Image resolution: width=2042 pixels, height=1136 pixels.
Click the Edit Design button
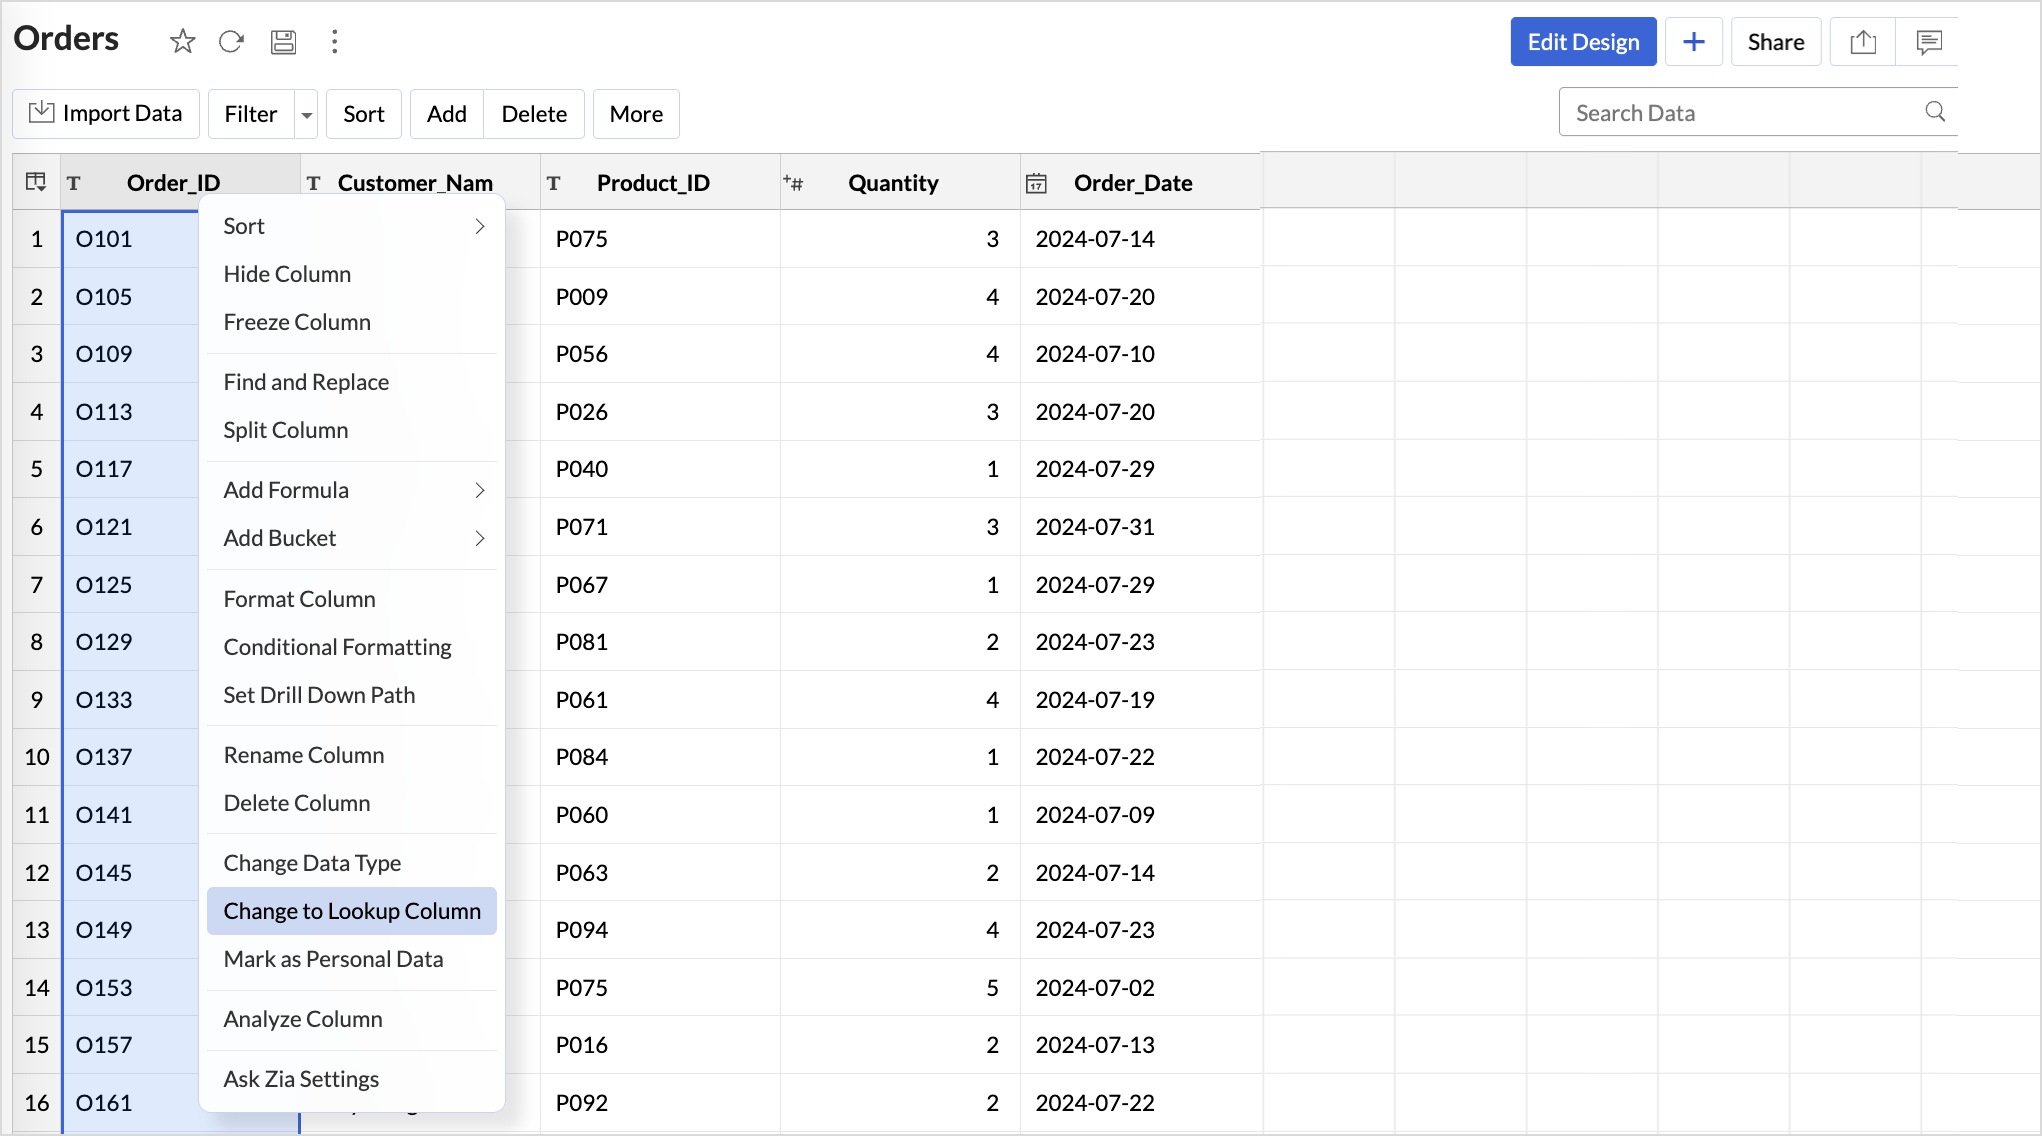coord(1583,42)
